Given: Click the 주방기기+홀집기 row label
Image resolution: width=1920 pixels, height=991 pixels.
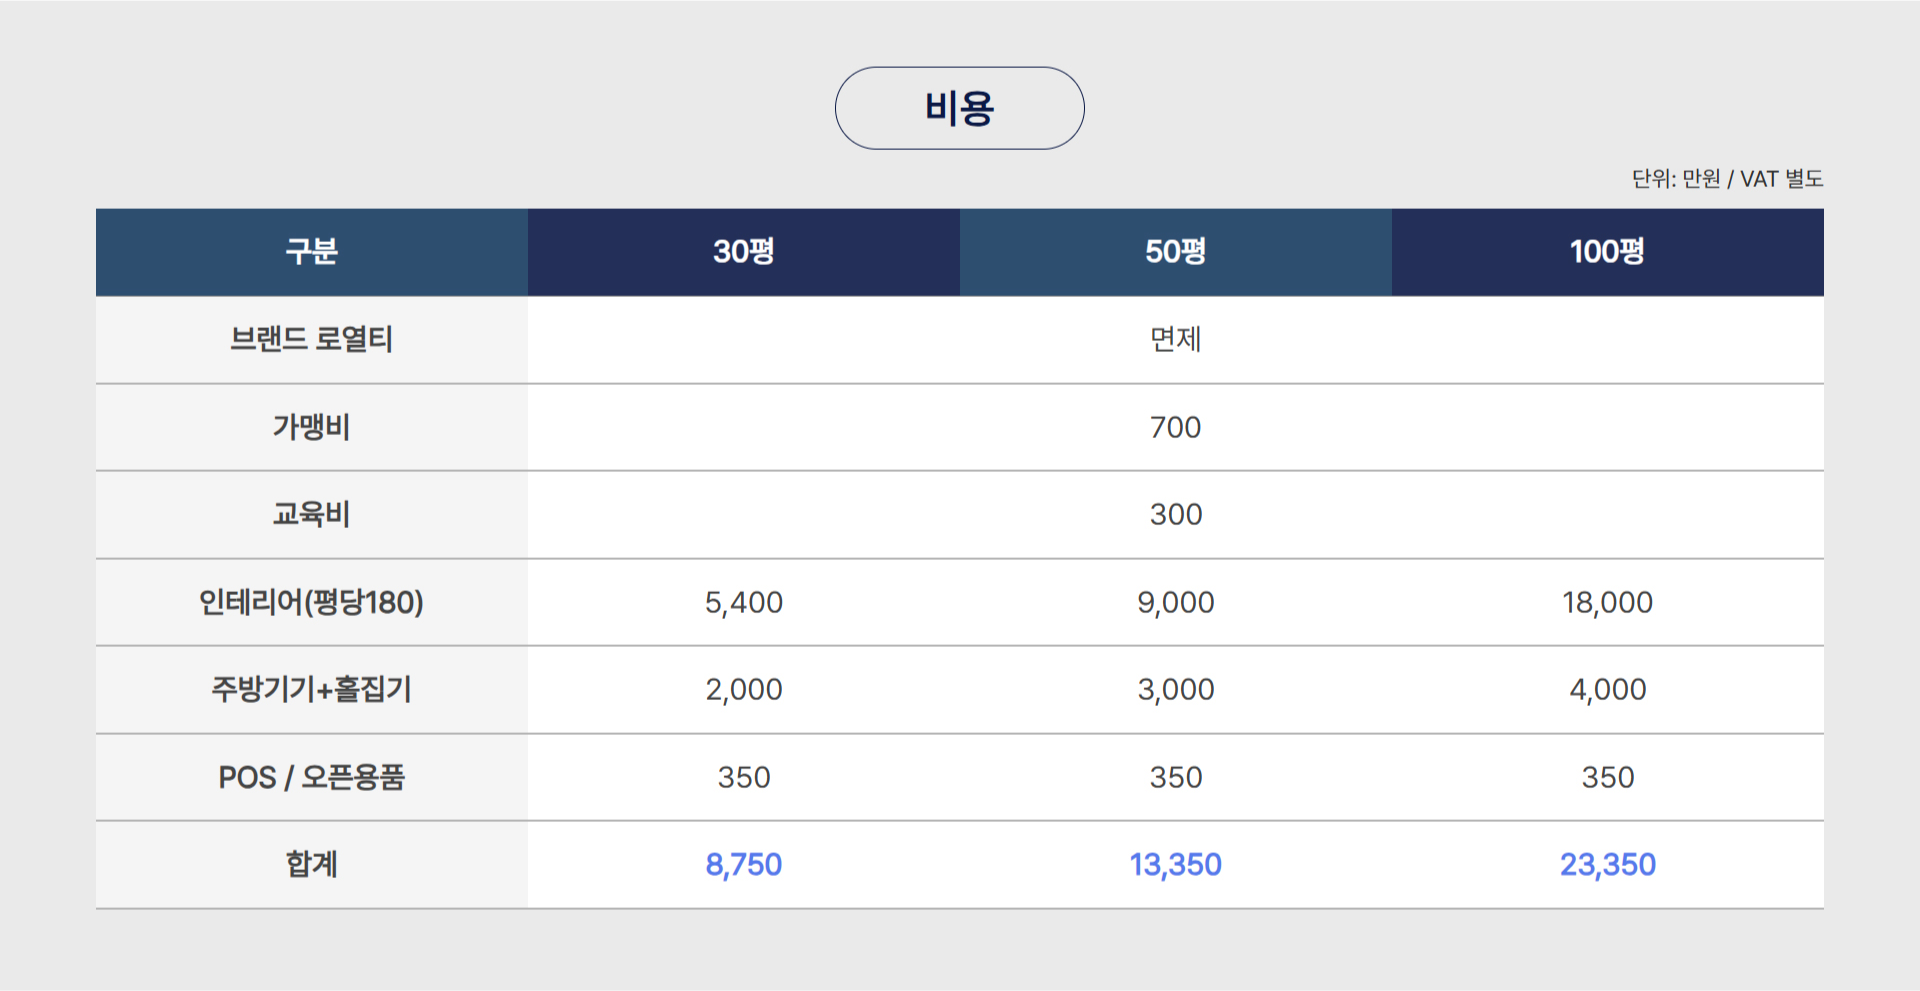Looking at the screenshot, I should (x=312, y=689).
